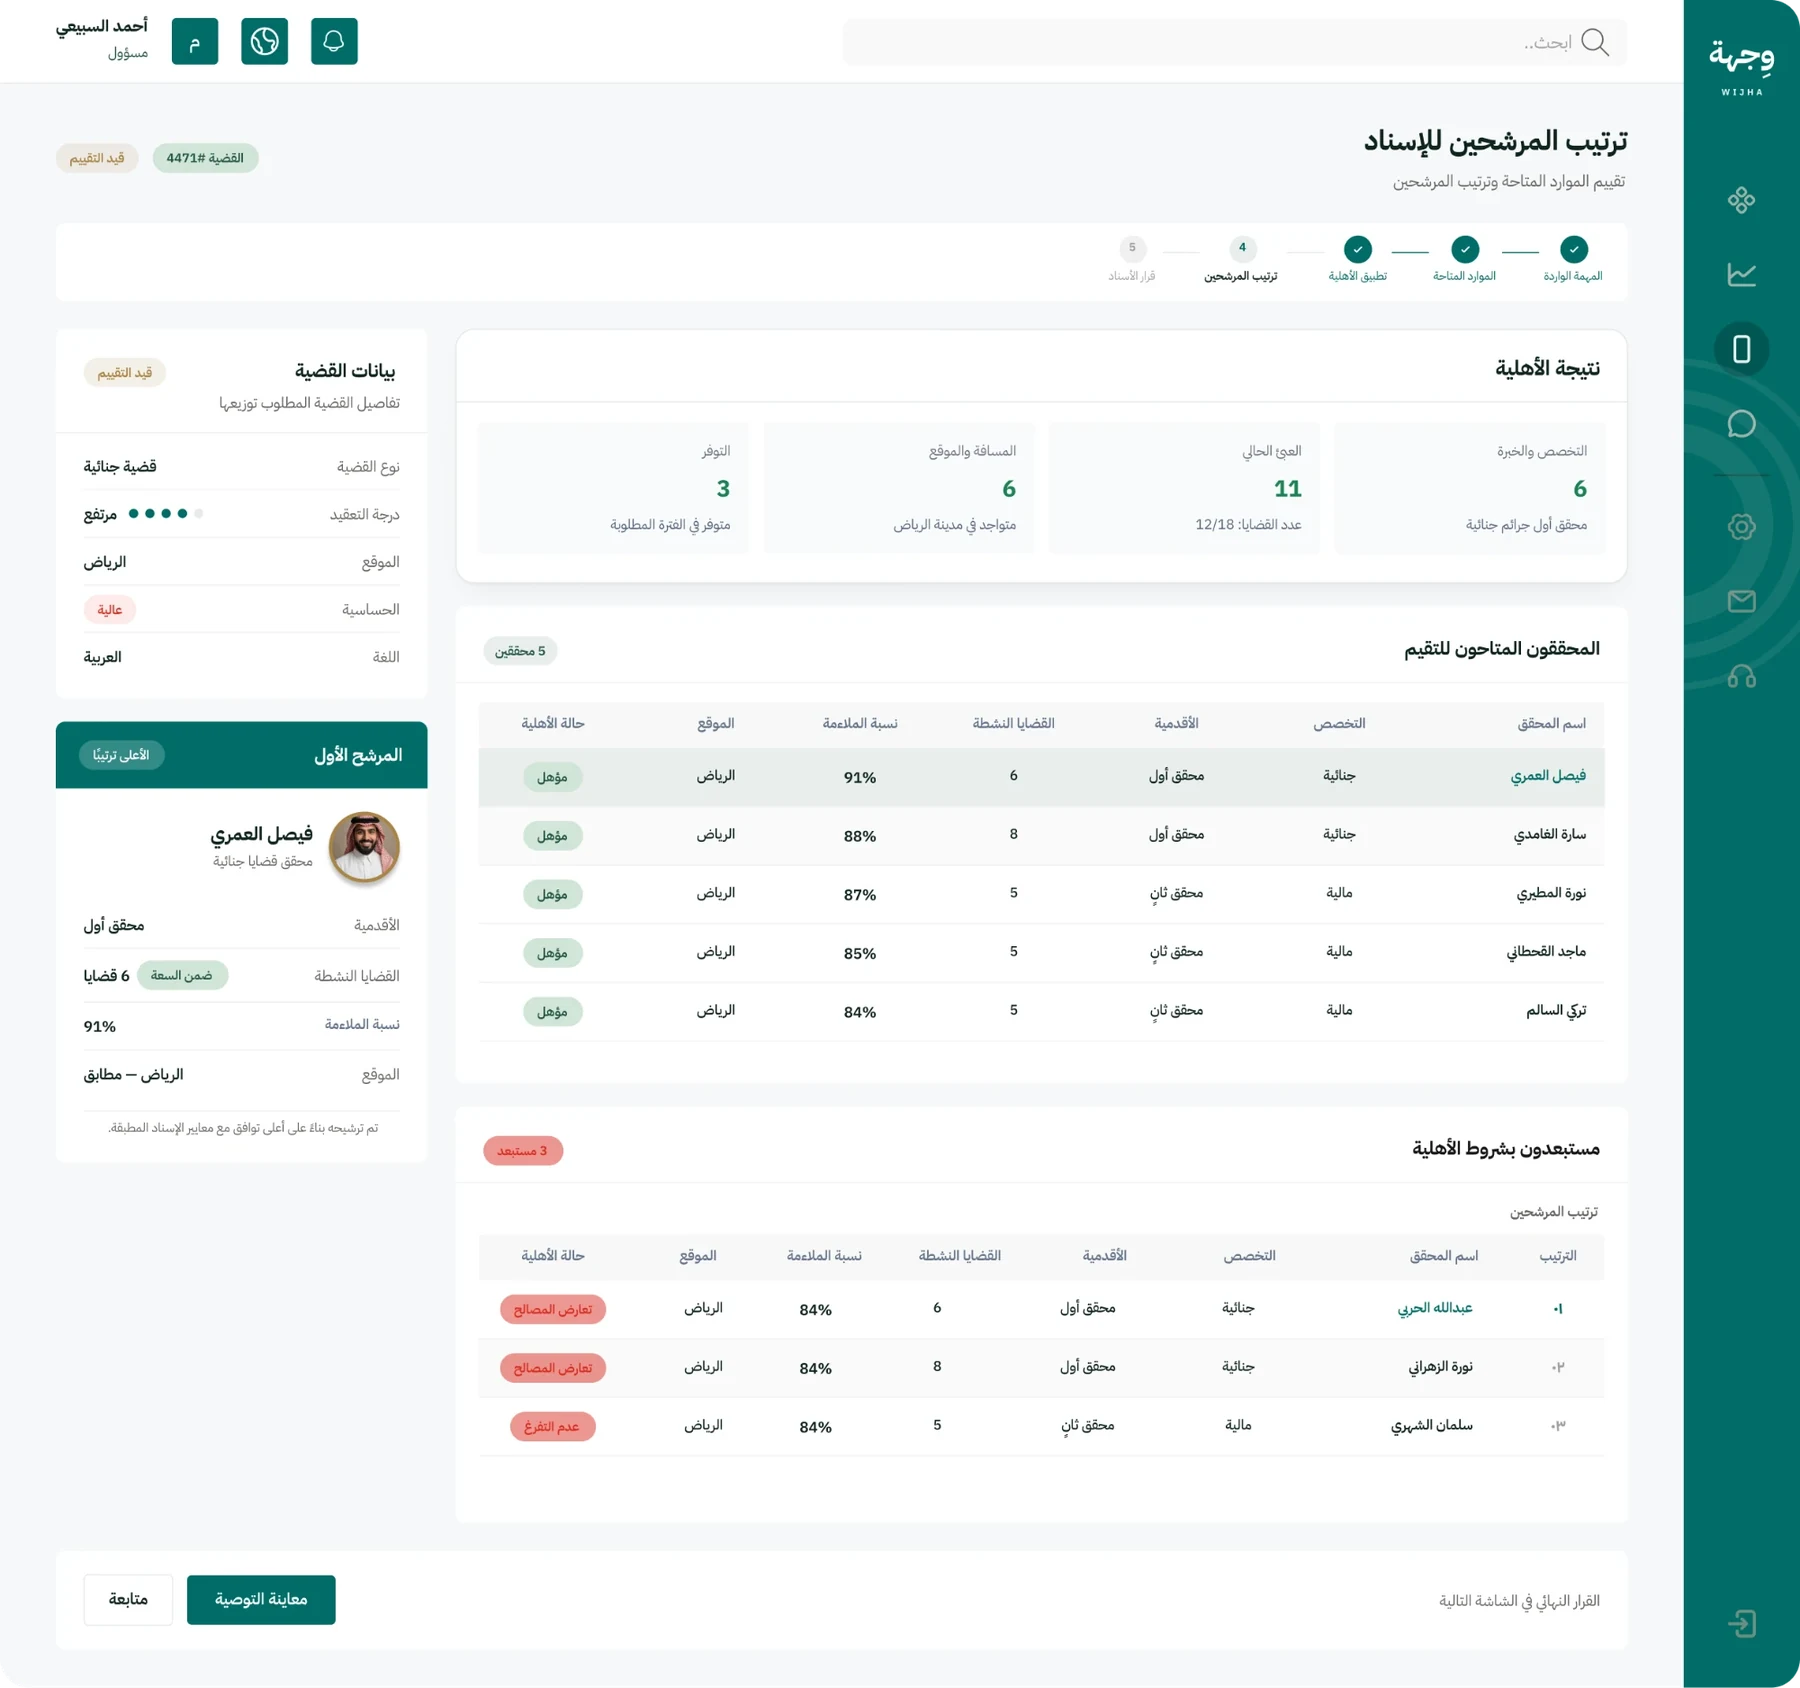Click the نسبة الملاءمة column header in available table
Image resolution: width=1800 pixels, height=1688 pixels.
pos(860,723)
